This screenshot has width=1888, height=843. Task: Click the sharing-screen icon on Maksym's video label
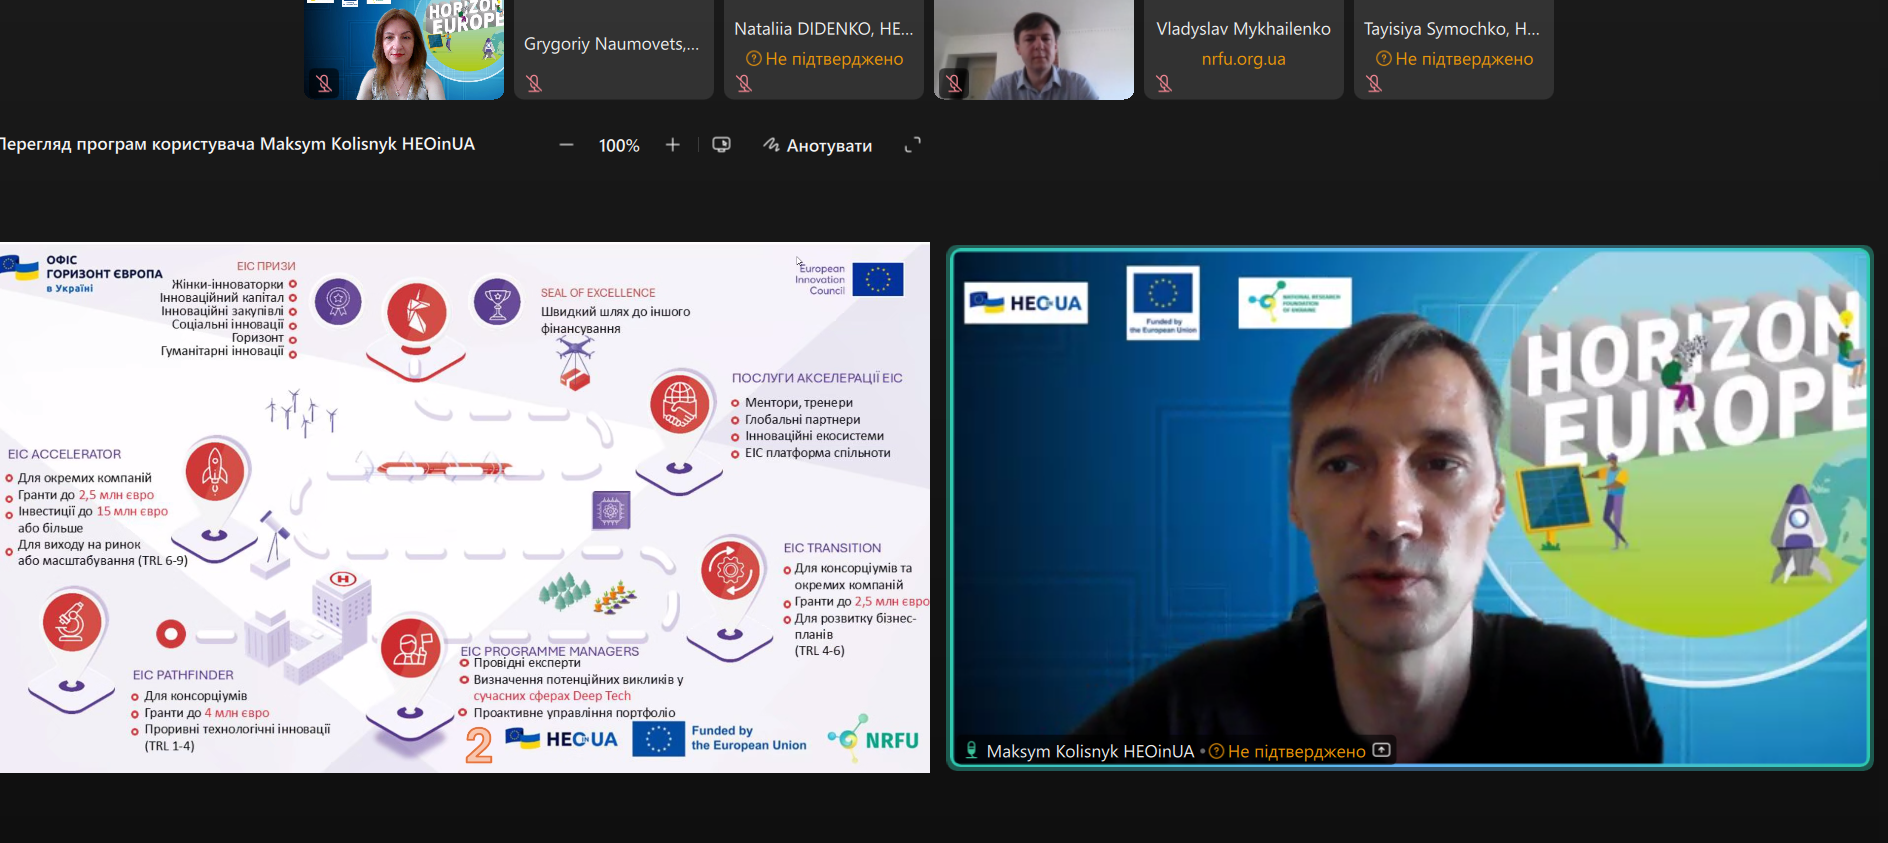pyautogui.click(x=1382, y=750)
